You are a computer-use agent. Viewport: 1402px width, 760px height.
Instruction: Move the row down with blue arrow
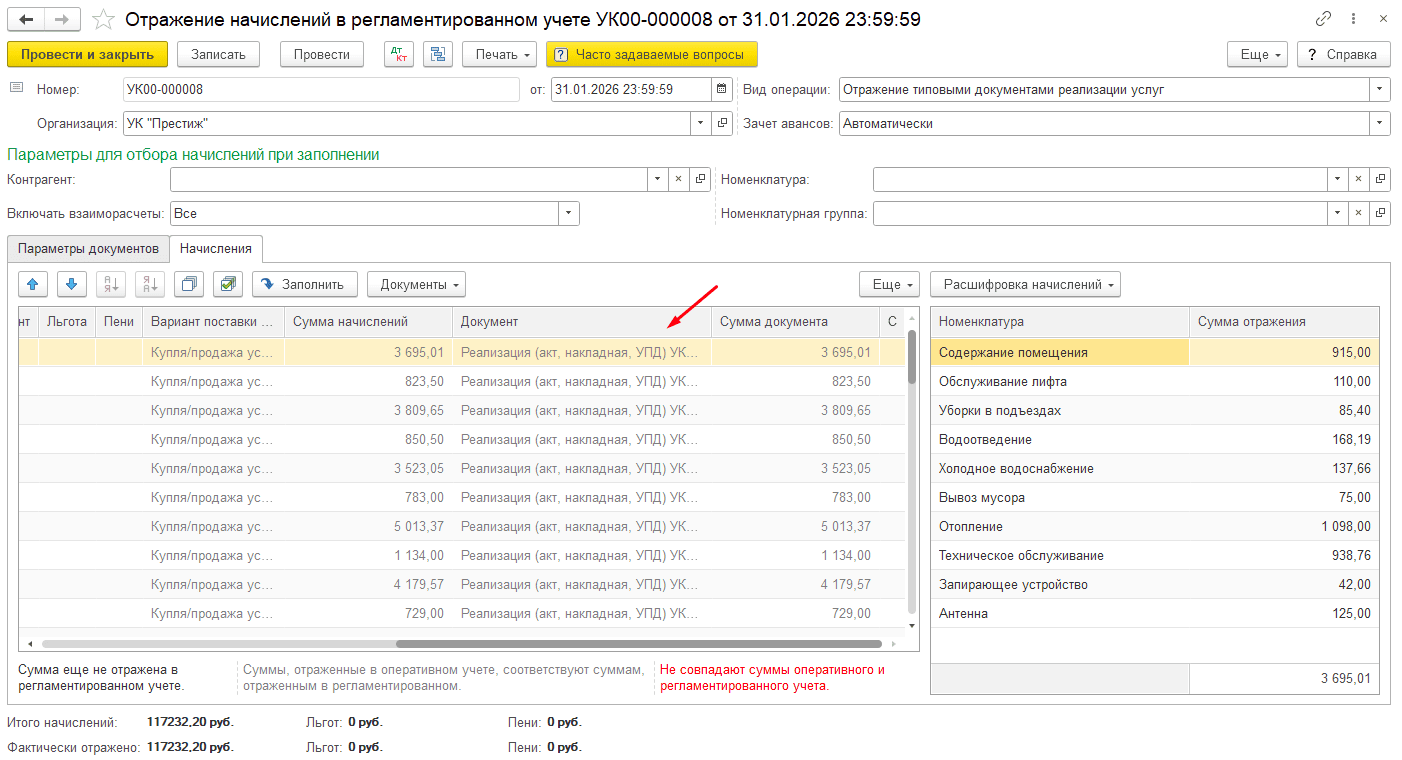coord(72,285)
